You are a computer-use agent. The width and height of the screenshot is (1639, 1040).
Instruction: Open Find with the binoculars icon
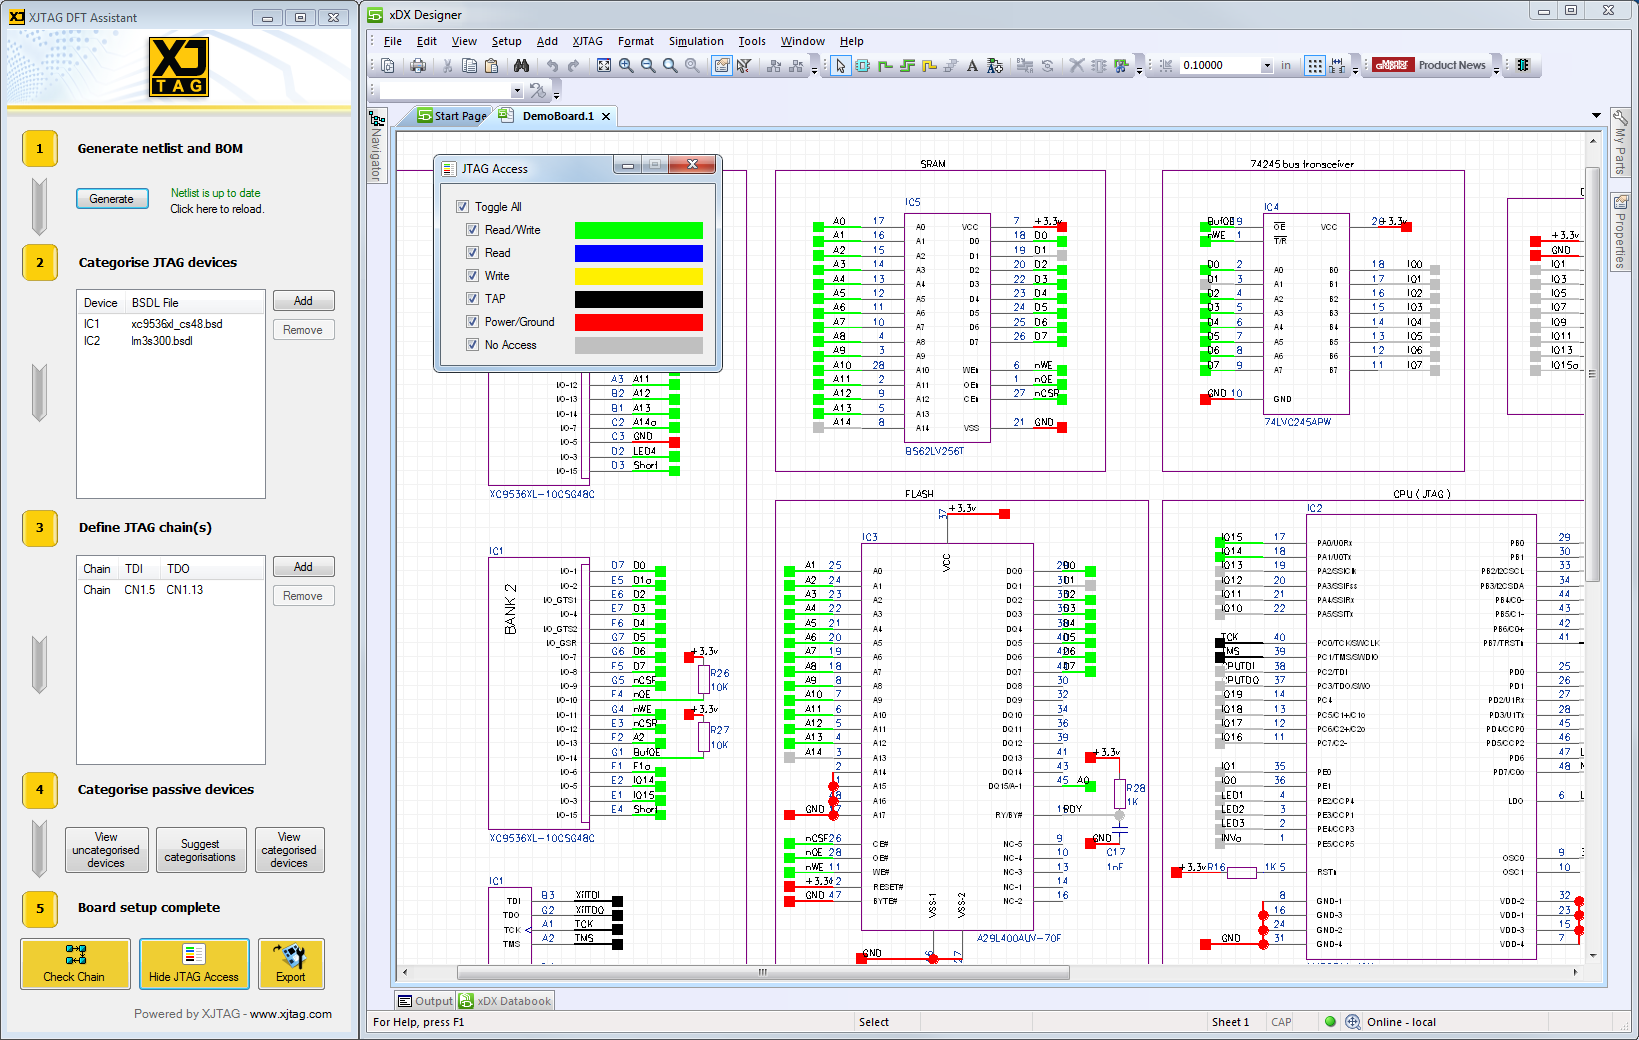pyautogui.click(x=521, y=66)
